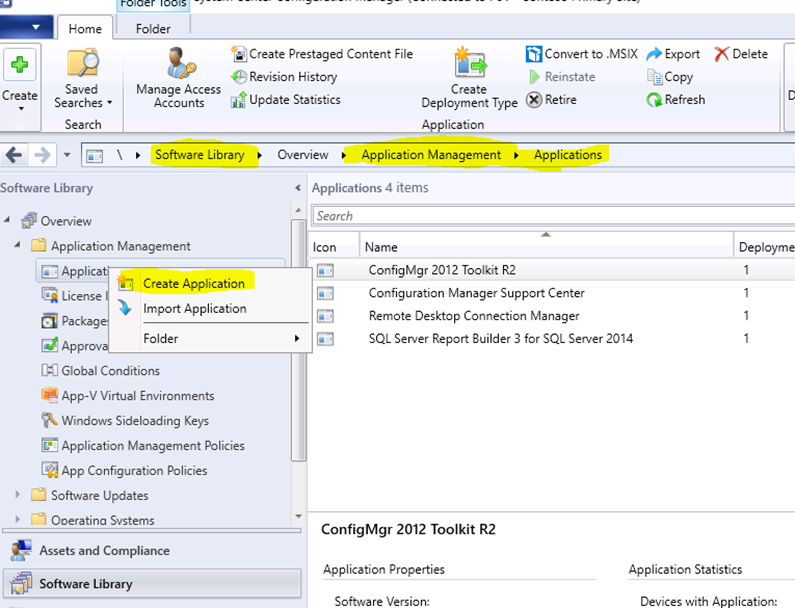
Task: Expand arrow after Application Management breadcrumb
Action: click(x=516, y=155)
